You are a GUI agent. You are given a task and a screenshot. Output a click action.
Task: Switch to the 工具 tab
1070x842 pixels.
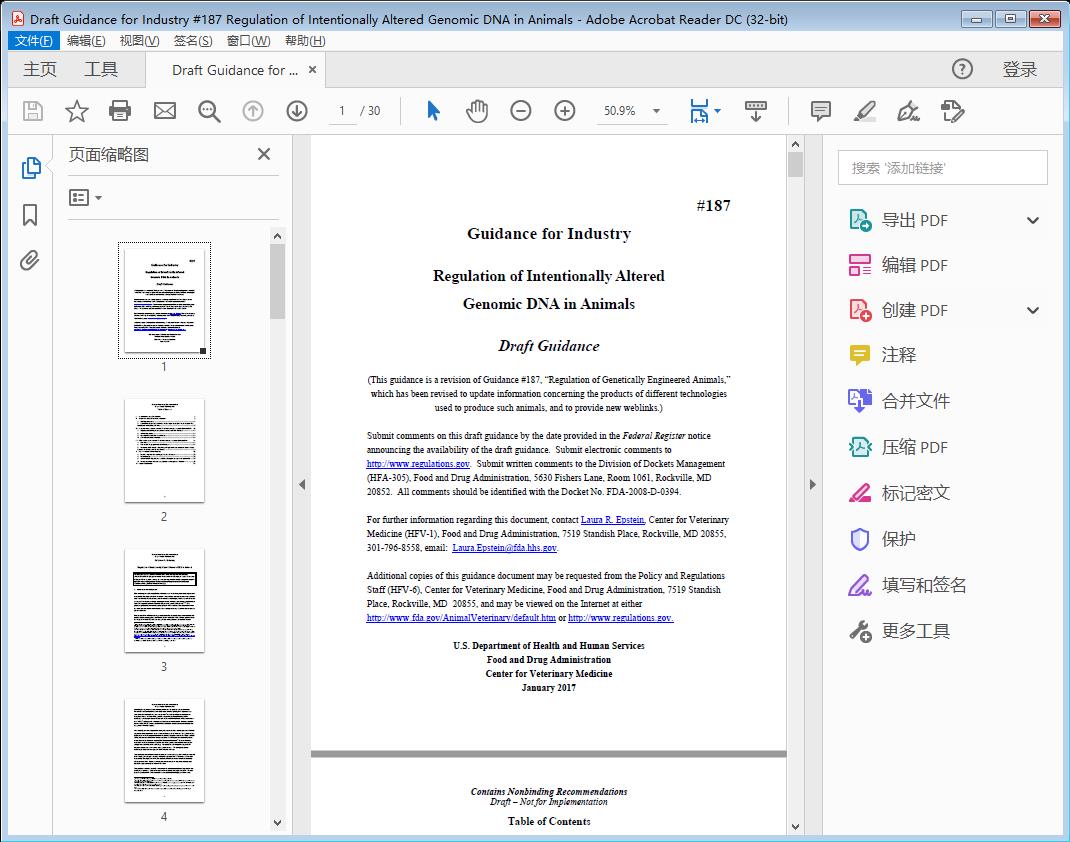pyautogui.click(x=101, y=70)
